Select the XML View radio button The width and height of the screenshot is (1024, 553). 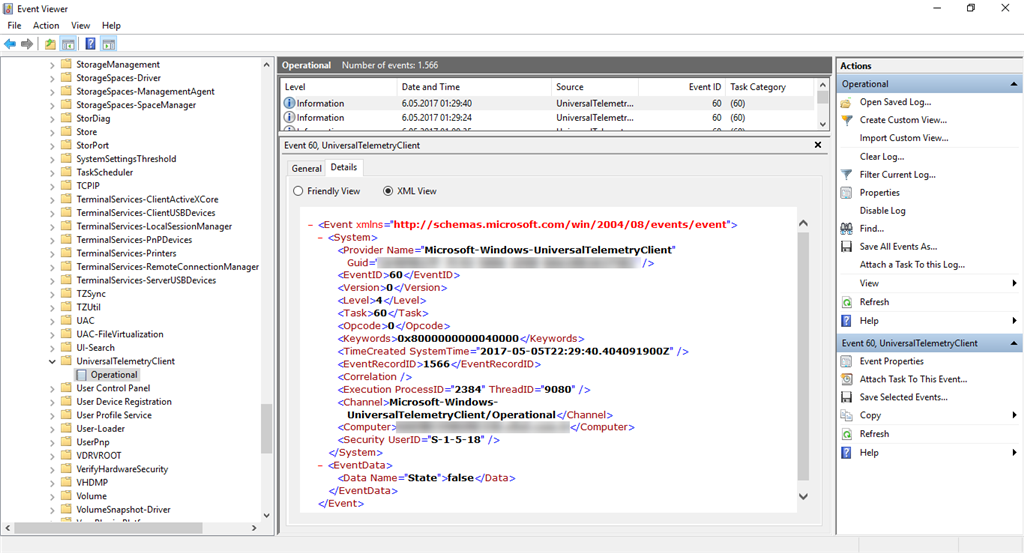point(388,191)
